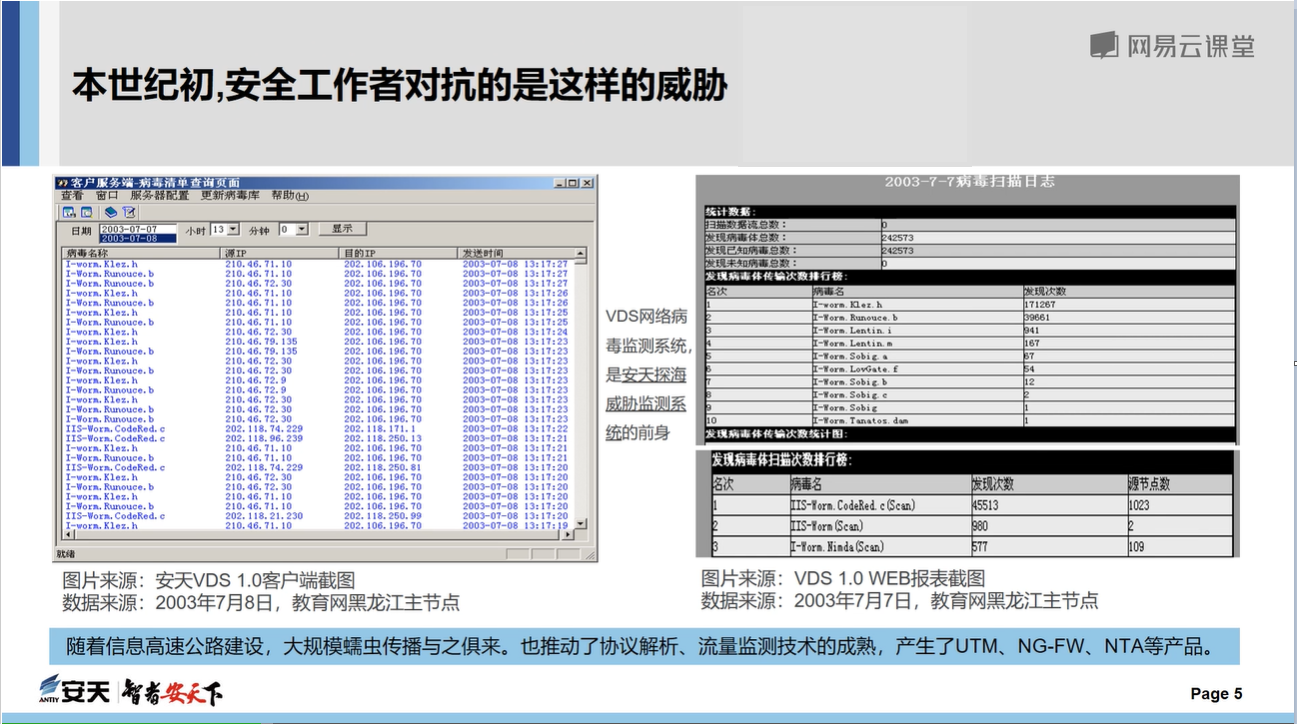
Task: Open the 小时 hour dropdown
Action: coord(233,229)
